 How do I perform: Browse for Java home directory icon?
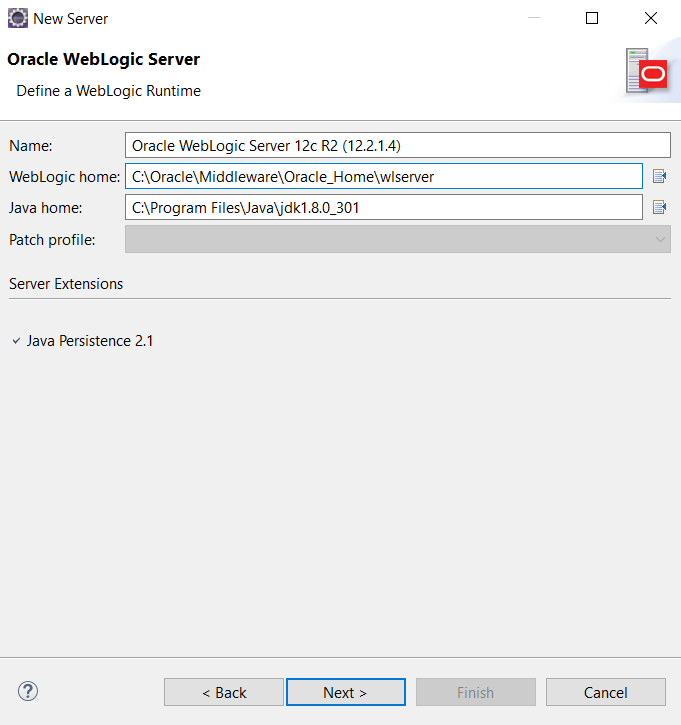pyautogui.click(x=659, y=207)
